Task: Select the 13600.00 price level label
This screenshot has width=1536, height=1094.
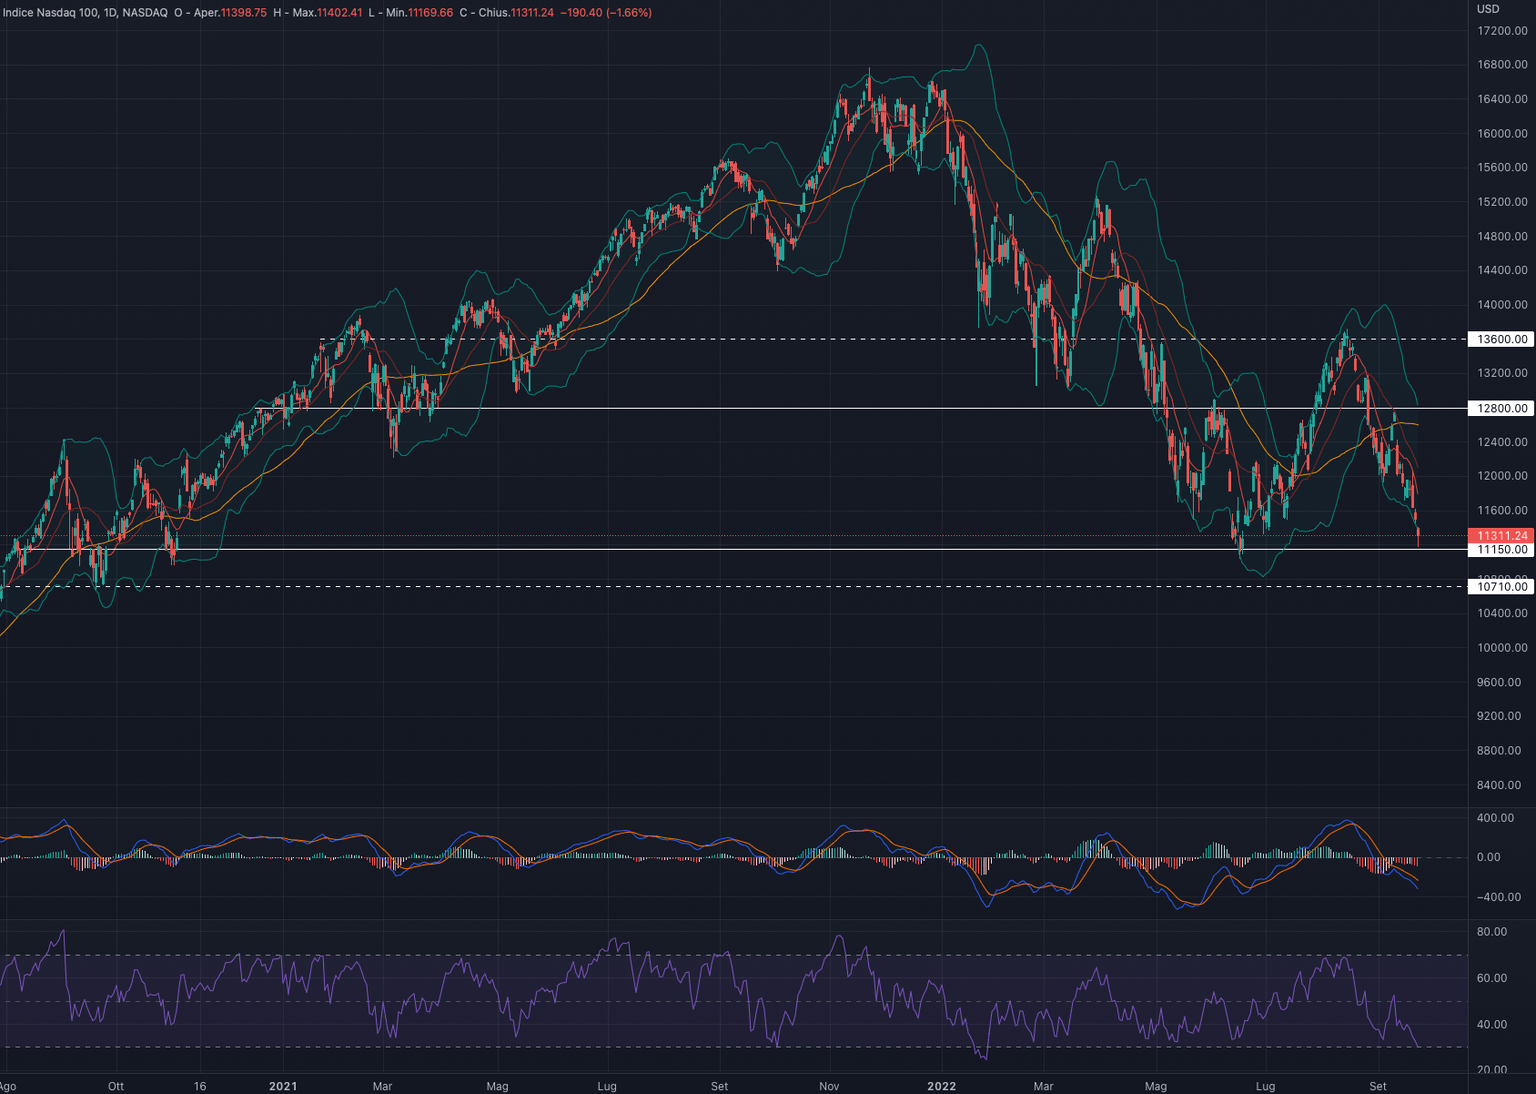Action: [1502, 339]
